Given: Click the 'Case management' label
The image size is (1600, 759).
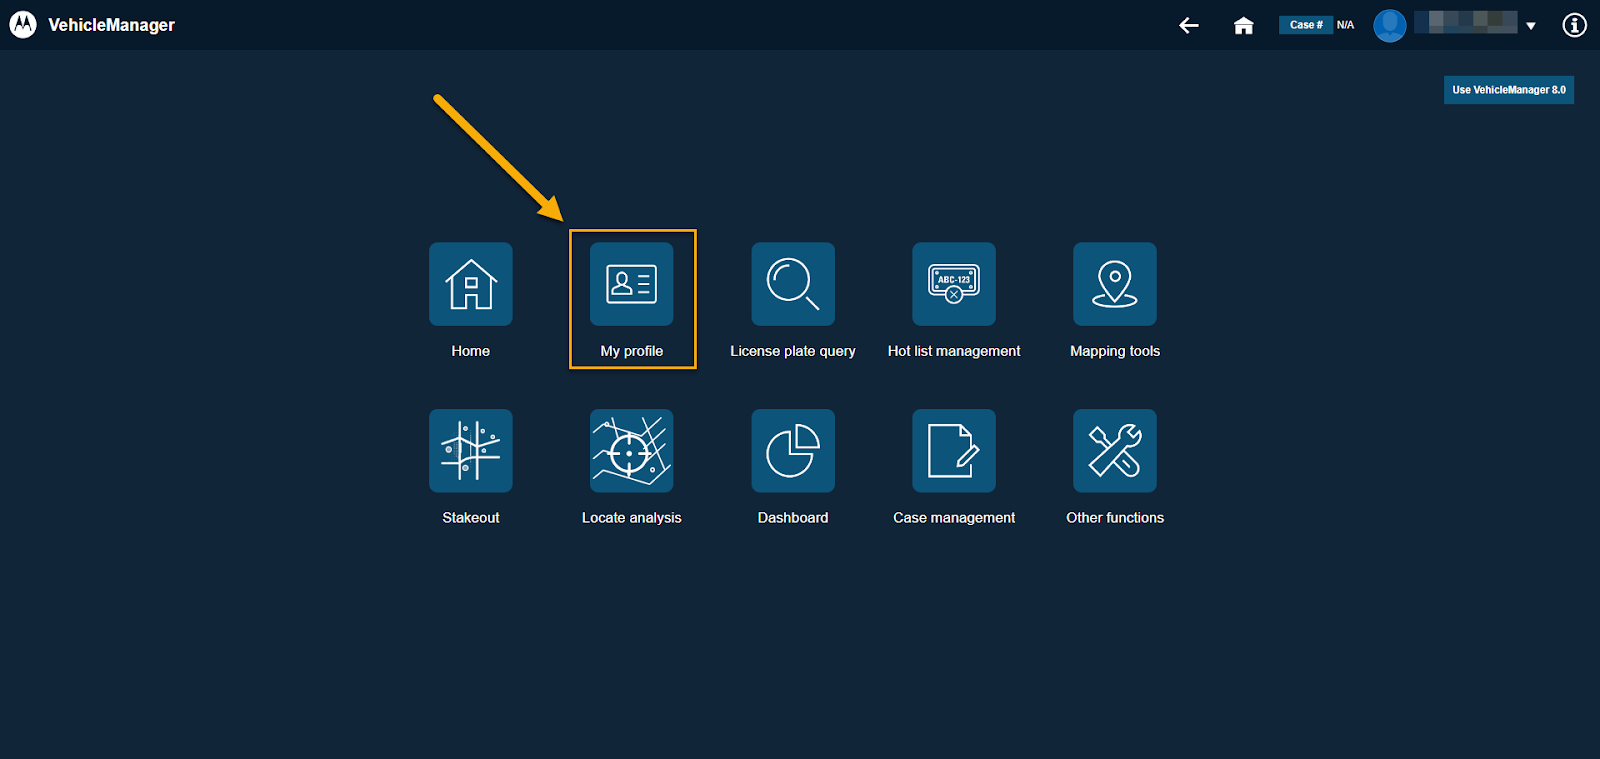Looking at the screenshot, I should click(x=954, y=518).
